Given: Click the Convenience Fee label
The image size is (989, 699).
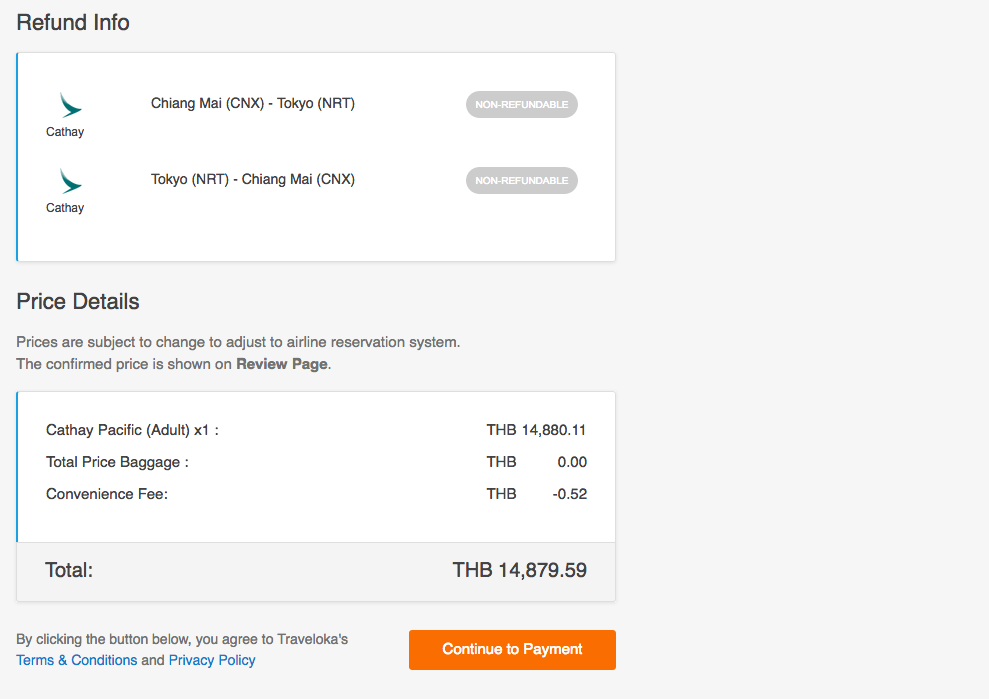Looking at the screenshot, I should point(107,494).
